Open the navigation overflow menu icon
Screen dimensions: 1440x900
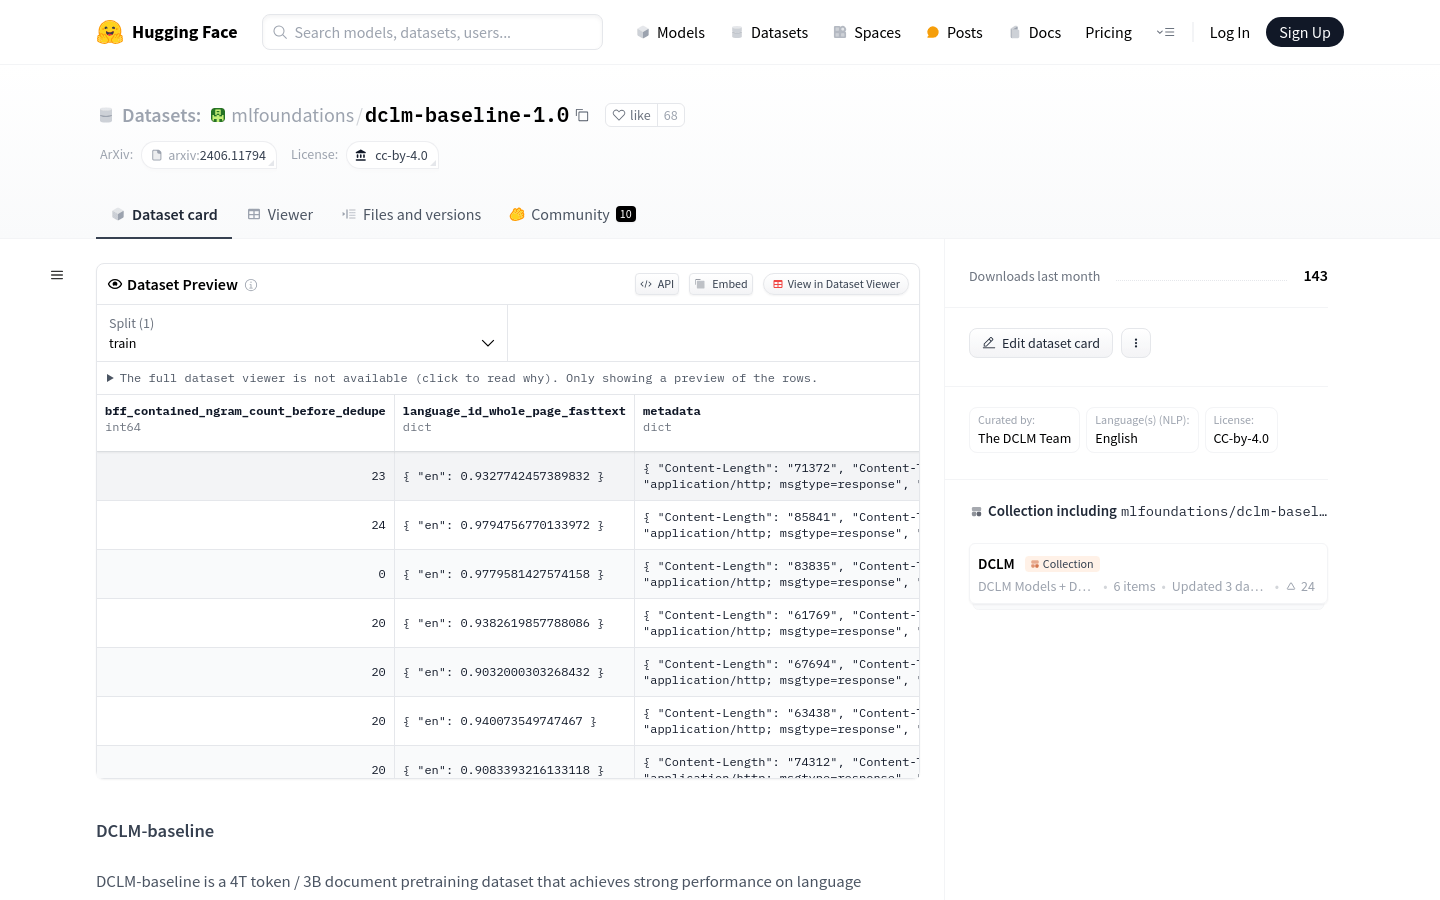click(x=1165, y=32)
